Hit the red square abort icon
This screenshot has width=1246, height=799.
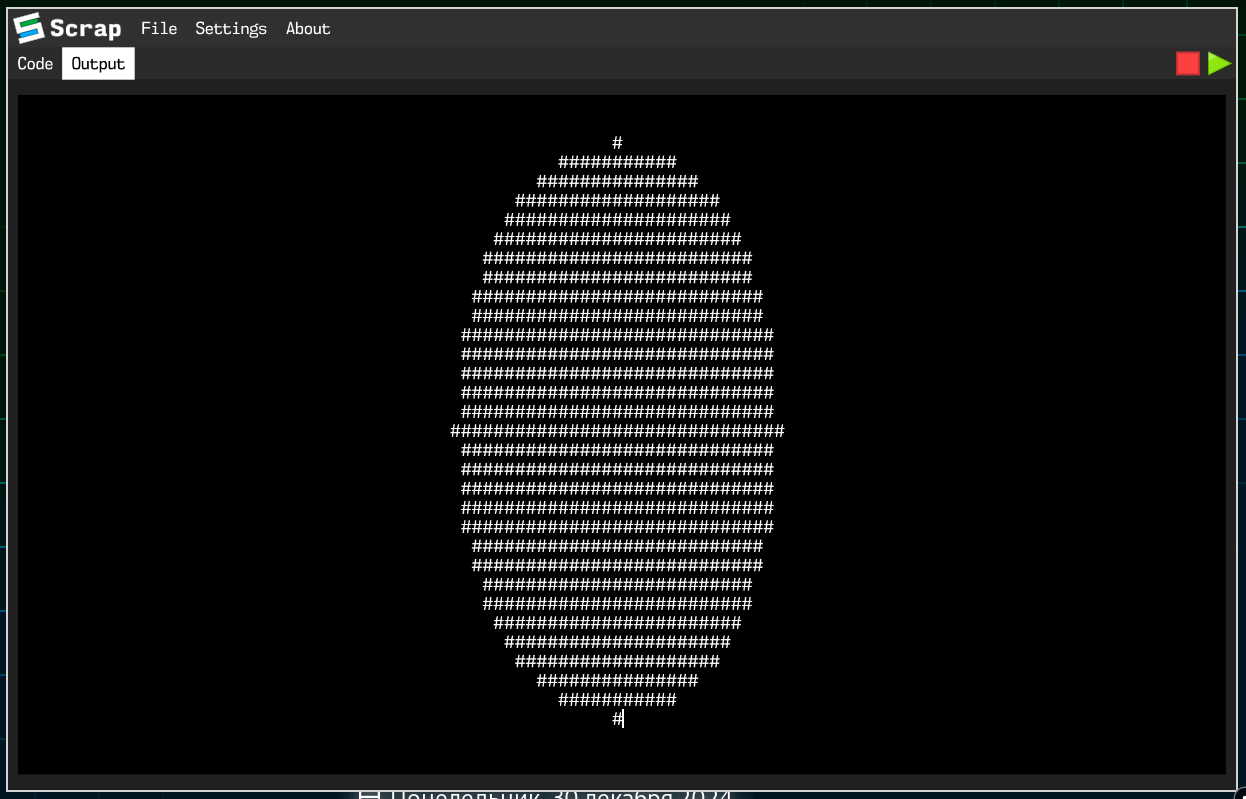[1188, 62]
